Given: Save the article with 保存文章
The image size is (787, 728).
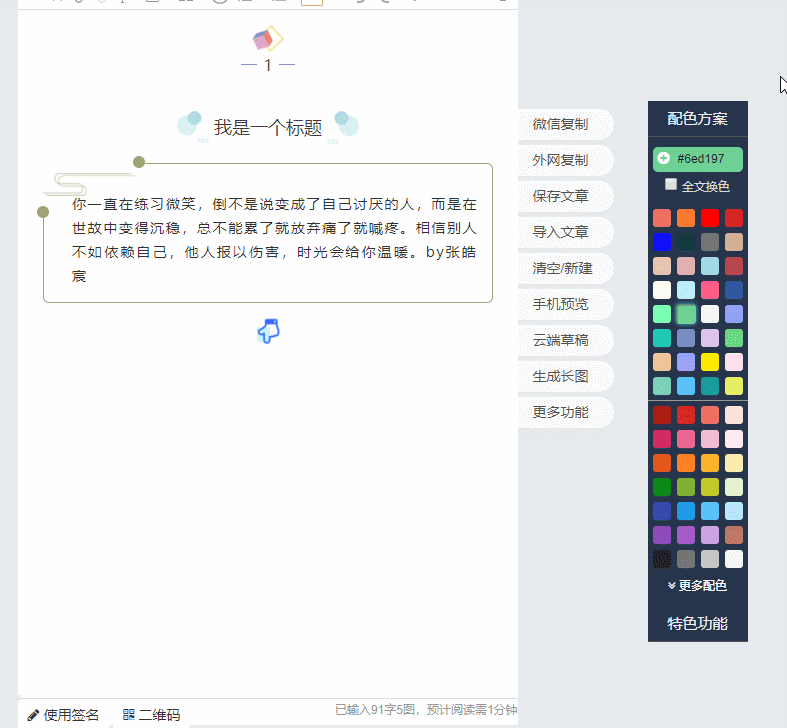Looking at the screenshot, I should click(x=561, y=196).
